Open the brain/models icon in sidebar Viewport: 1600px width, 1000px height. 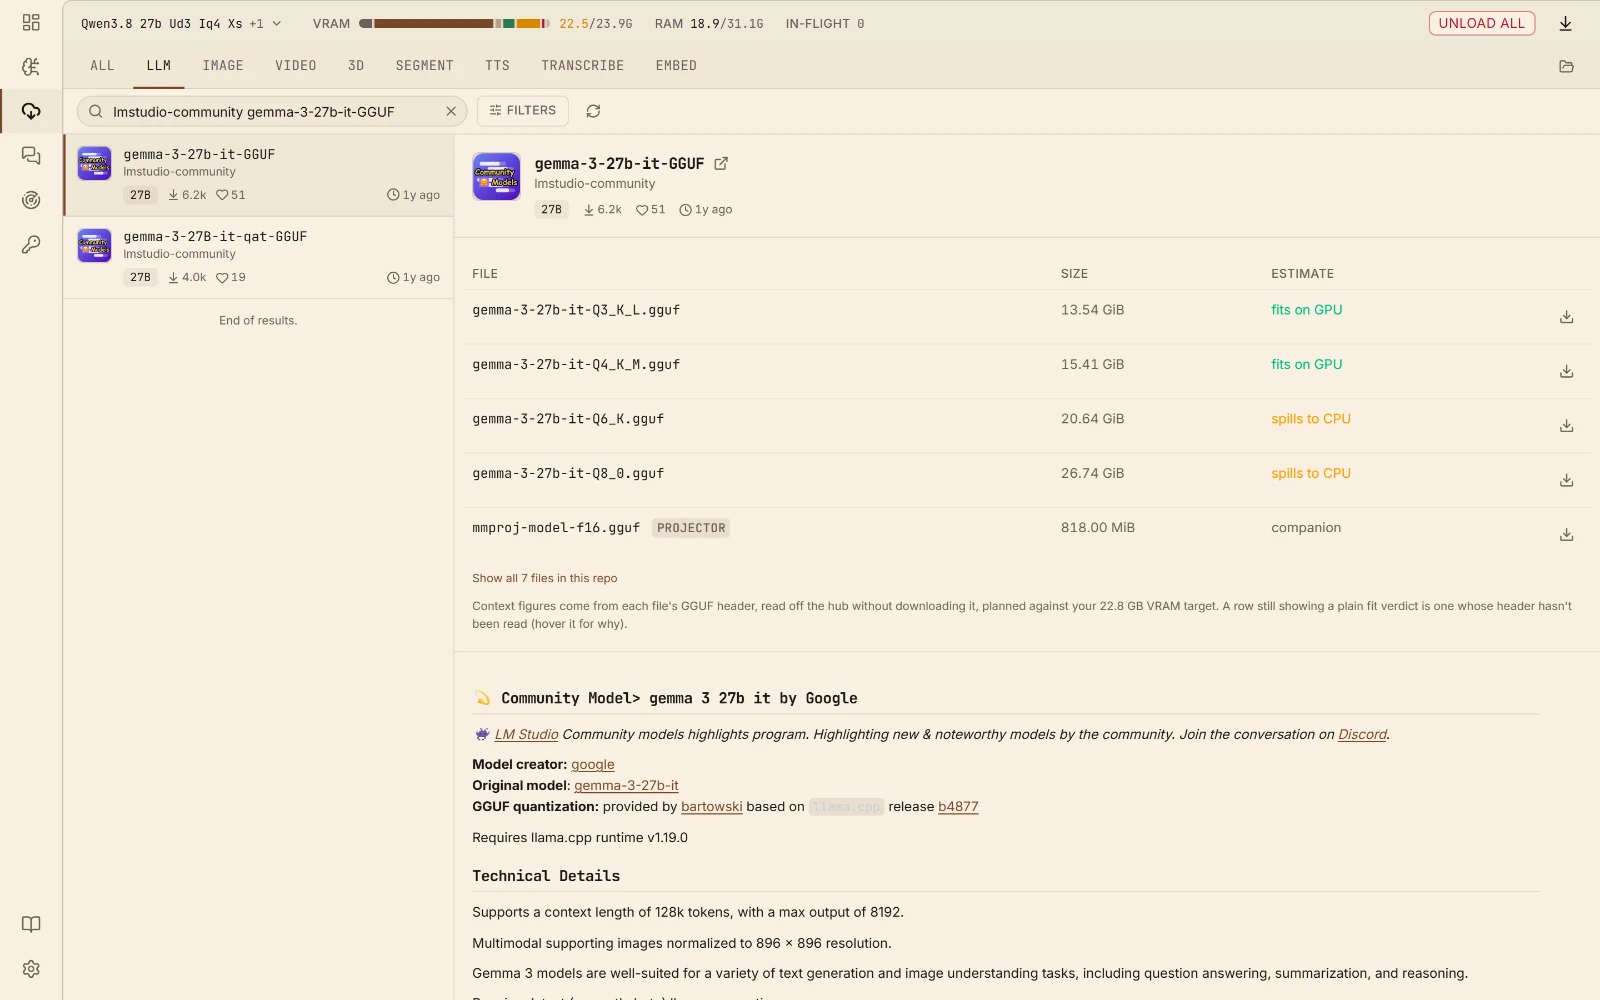(x=31, y=67)
